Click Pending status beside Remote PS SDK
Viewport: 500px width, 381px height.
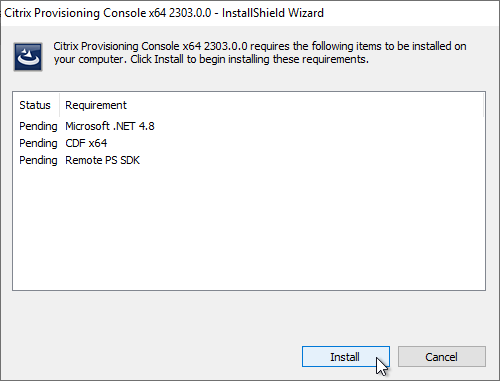tap(38, 160)
